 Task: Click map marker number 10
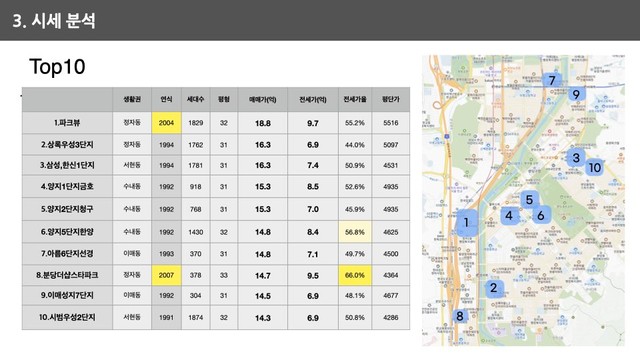click(595, 167)
